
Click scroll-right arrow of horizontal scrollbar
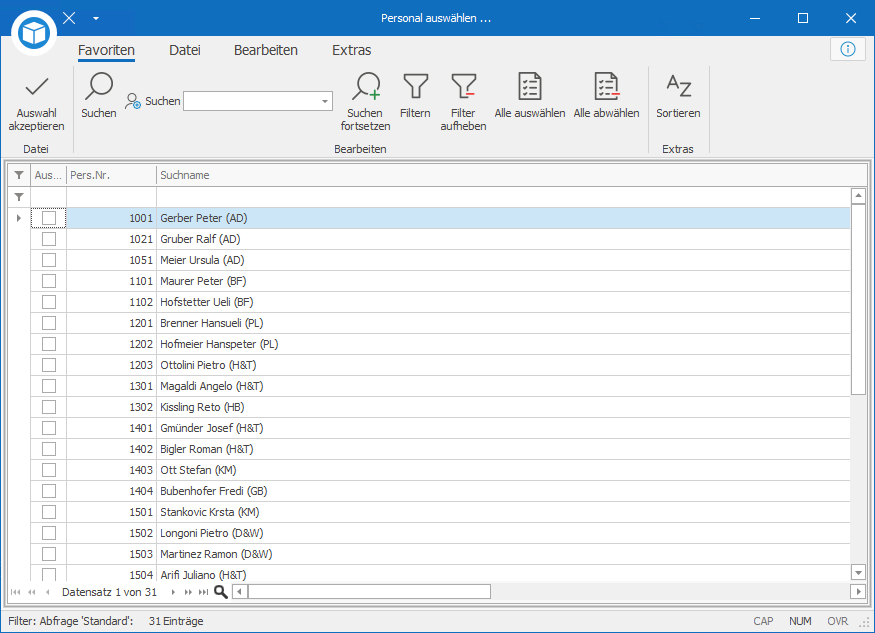858,592
